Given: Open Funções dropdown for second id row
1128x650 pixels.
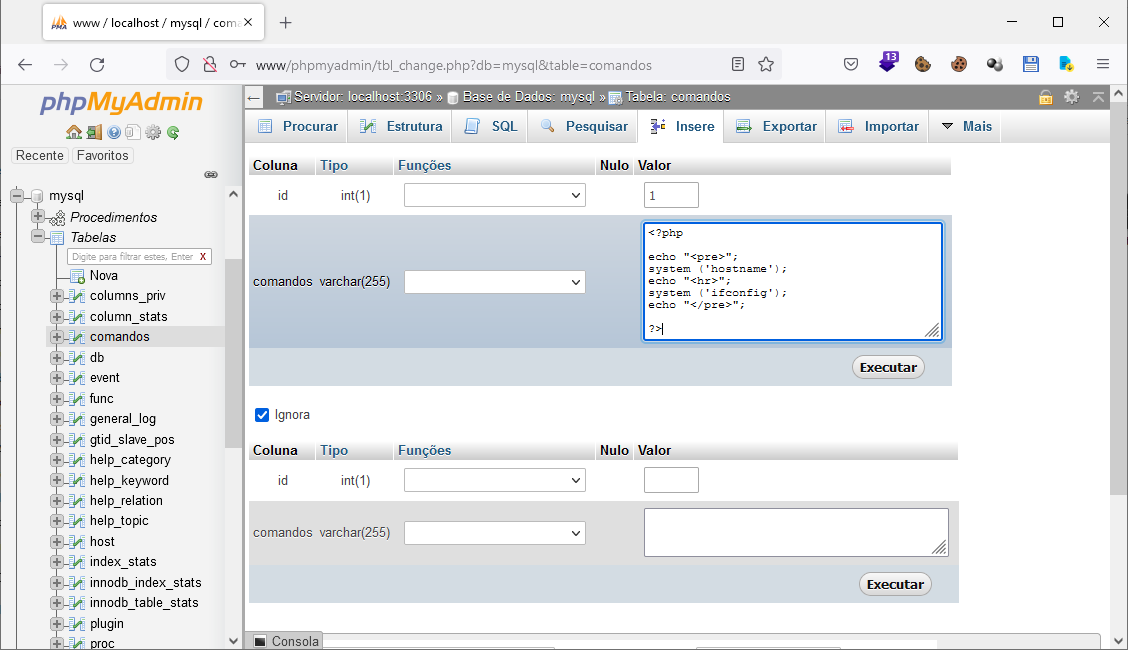Looking at the screenshot, I should pos(495,480).
